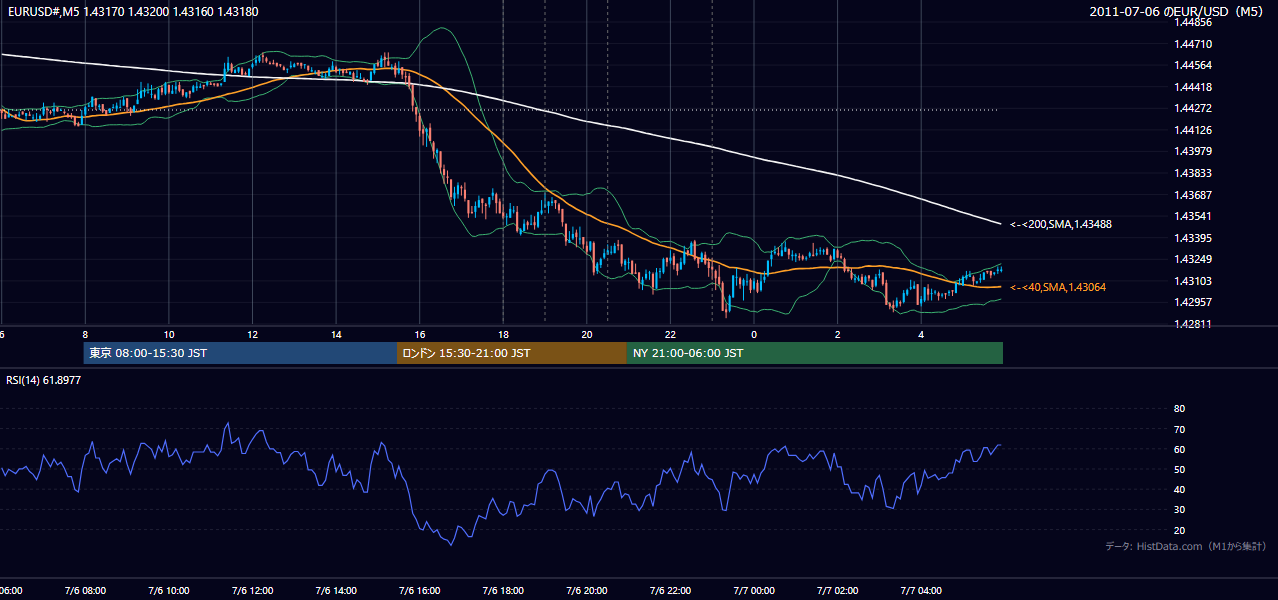Image resolution: width=1278 pixels, height=600 pixels.
Task: Click hour tick 2 under price chart
Action: (838, 334)
